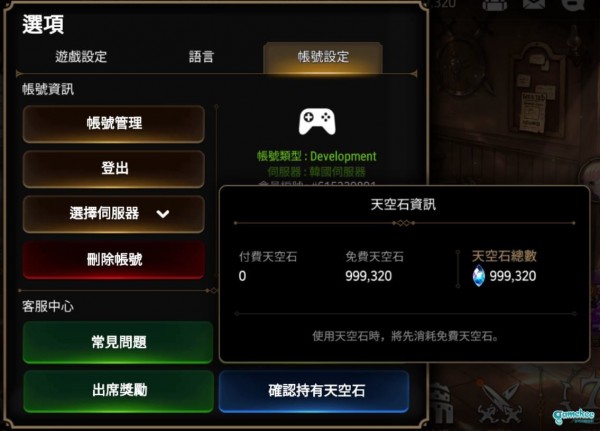Click the red 刪除帳號 button
Viewport: 600px width, 431px height.
(x=114, y=260)
